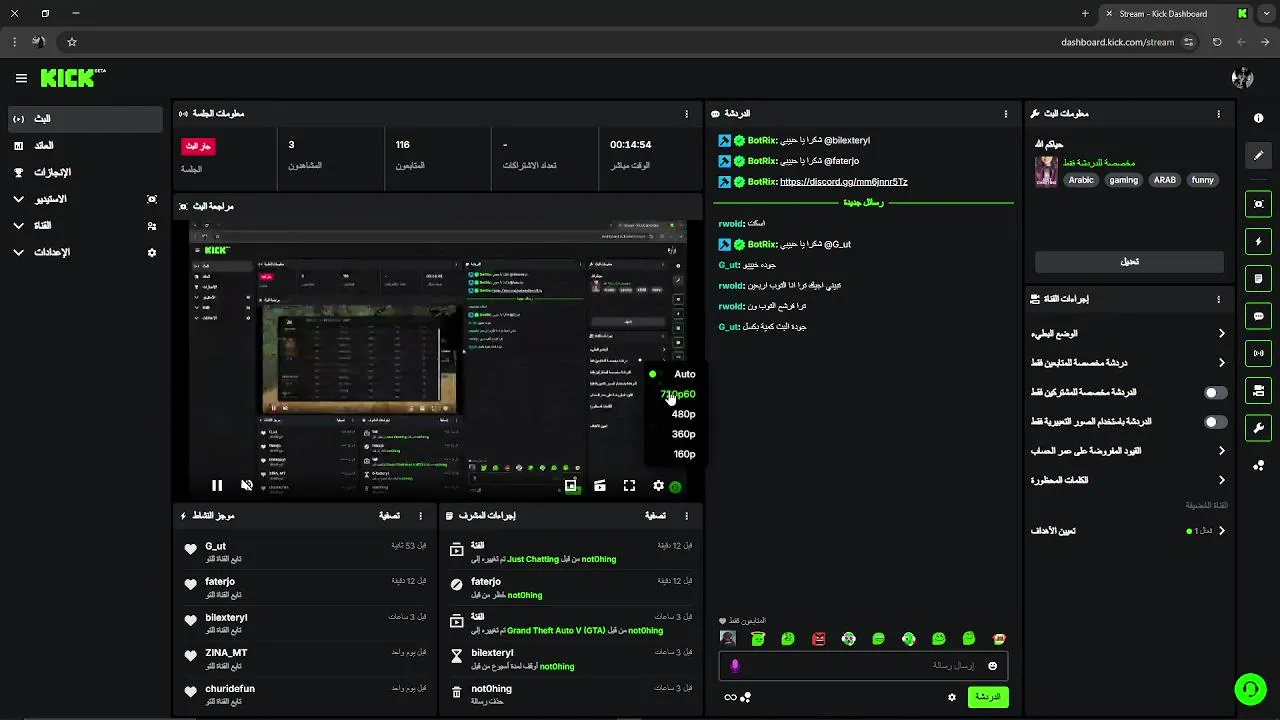
Task: Select 160p quality option
Action: (x=684, y=454)
